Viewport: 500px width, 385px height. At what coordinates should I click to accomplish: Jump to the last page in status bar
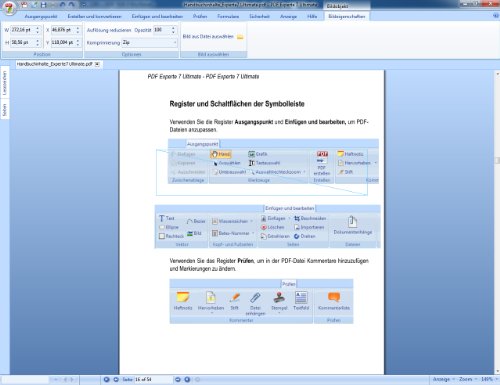[x=187, y=379]
